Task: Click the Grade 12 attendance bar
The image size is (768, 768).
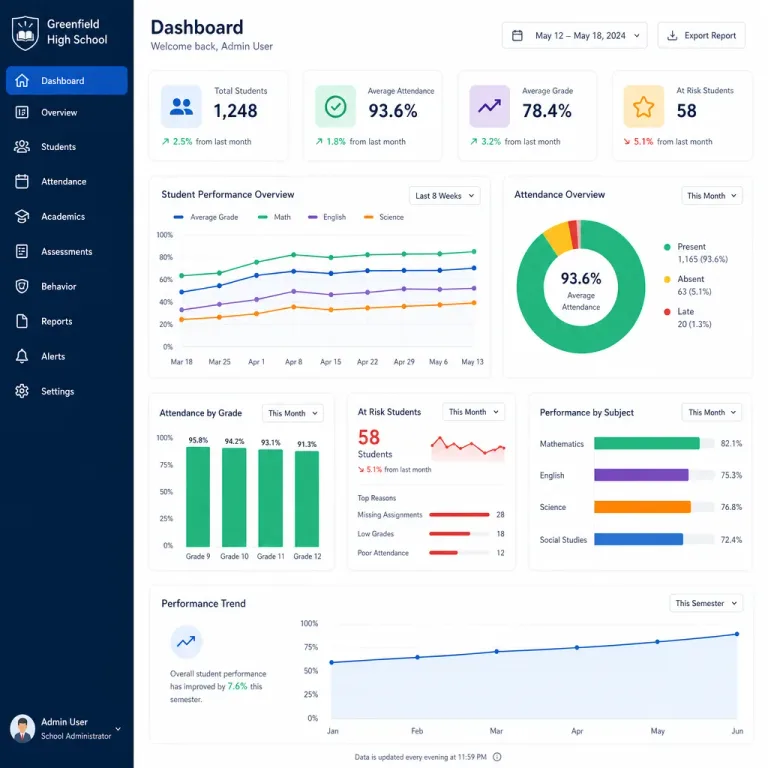Action: coord(307,499)
